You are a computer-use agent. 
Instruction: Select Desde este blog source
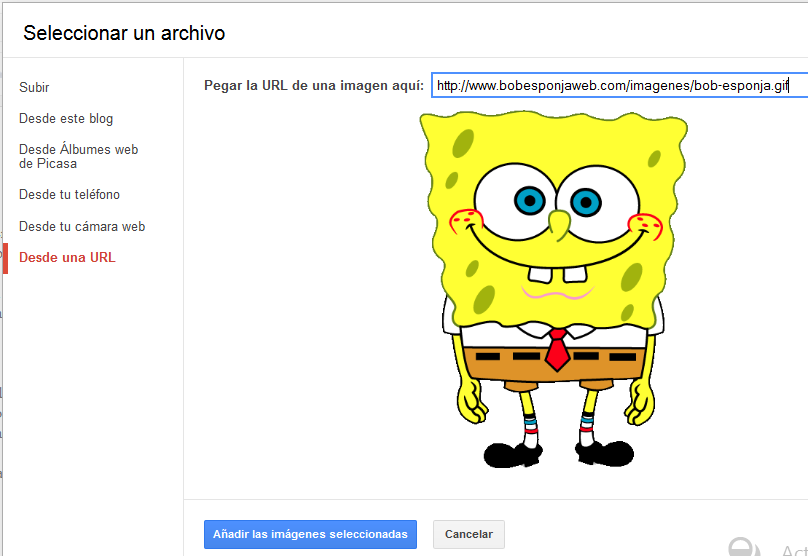(x=66, y=119)
